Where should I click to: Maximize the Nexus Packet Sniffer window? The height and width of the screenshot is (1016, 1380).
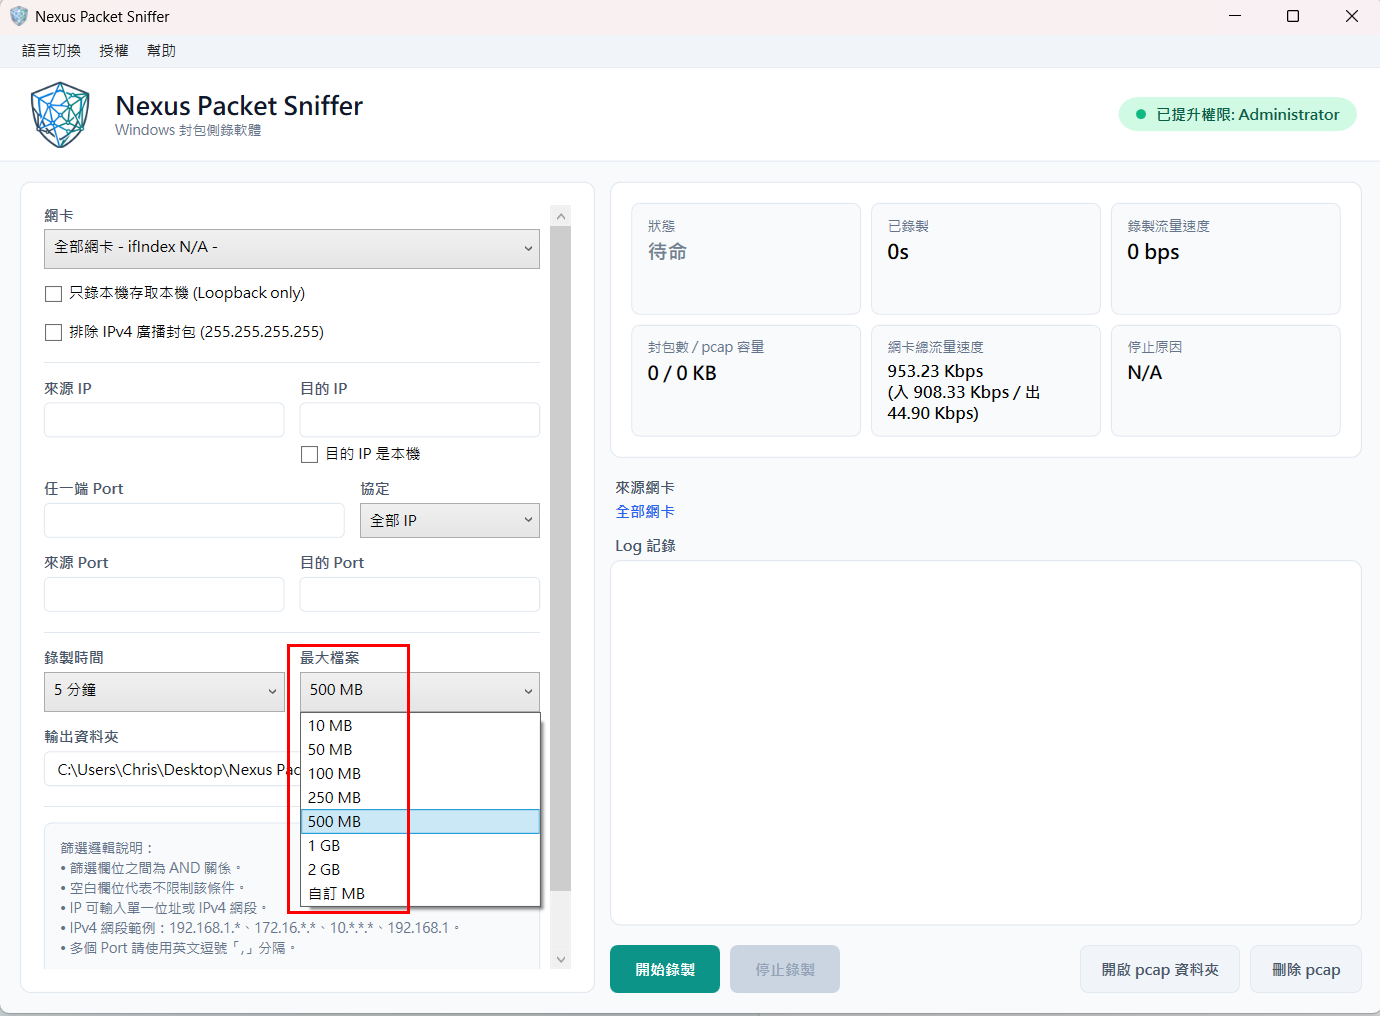(x=1293, y=16)
